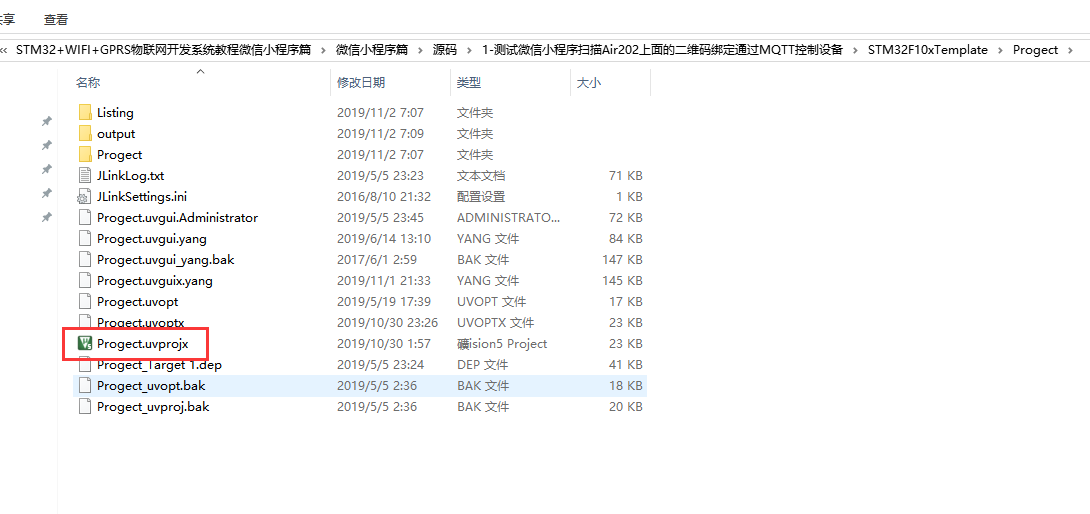Click DEP 文件 type cell

coord(482,365)
